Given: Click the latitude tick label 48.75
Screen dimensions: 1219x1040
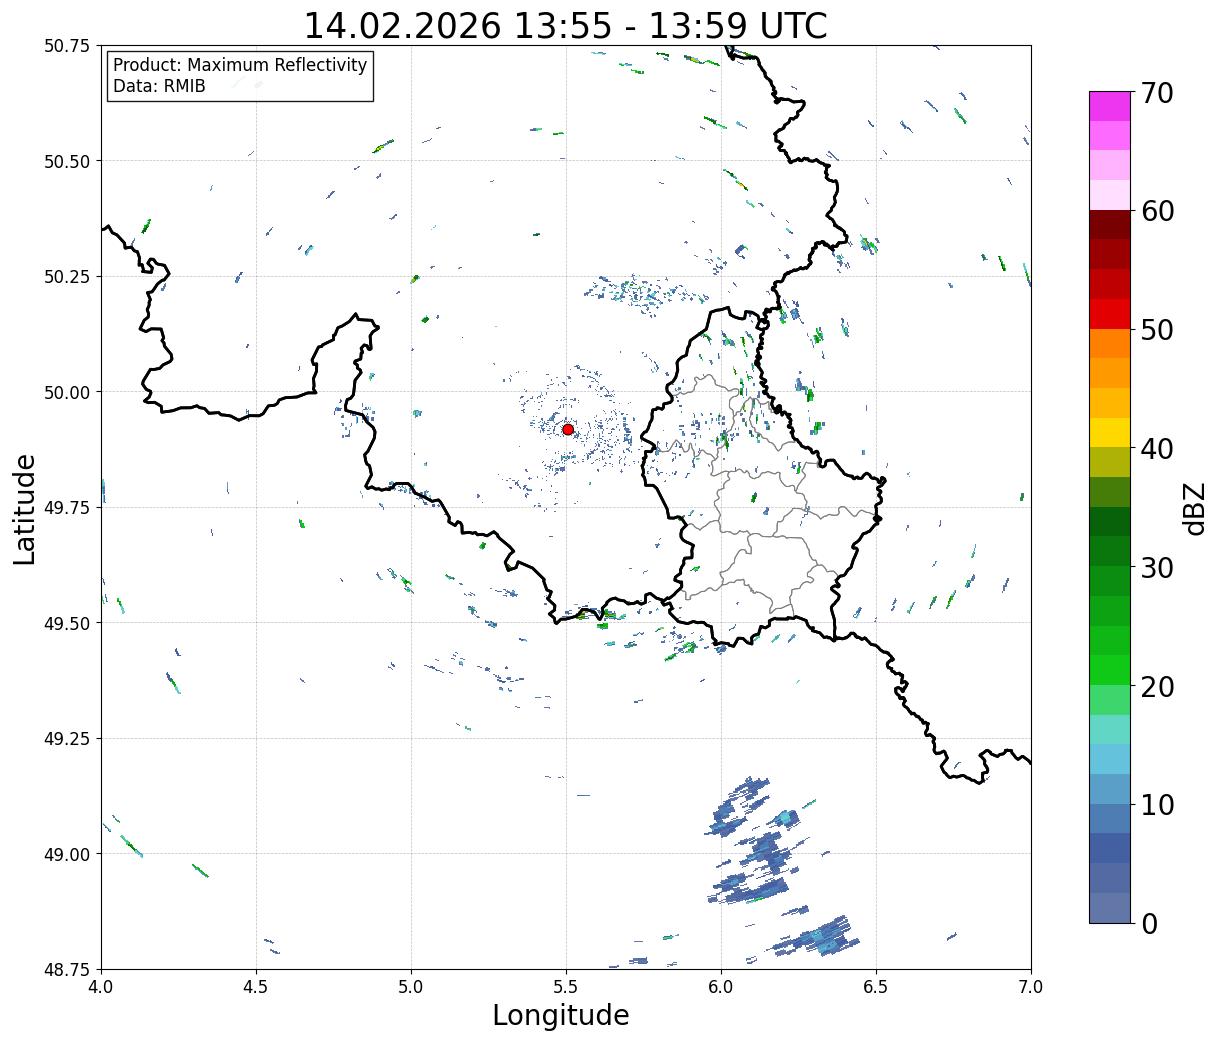Looking at the screenshot, I should (x=67, y=969).
